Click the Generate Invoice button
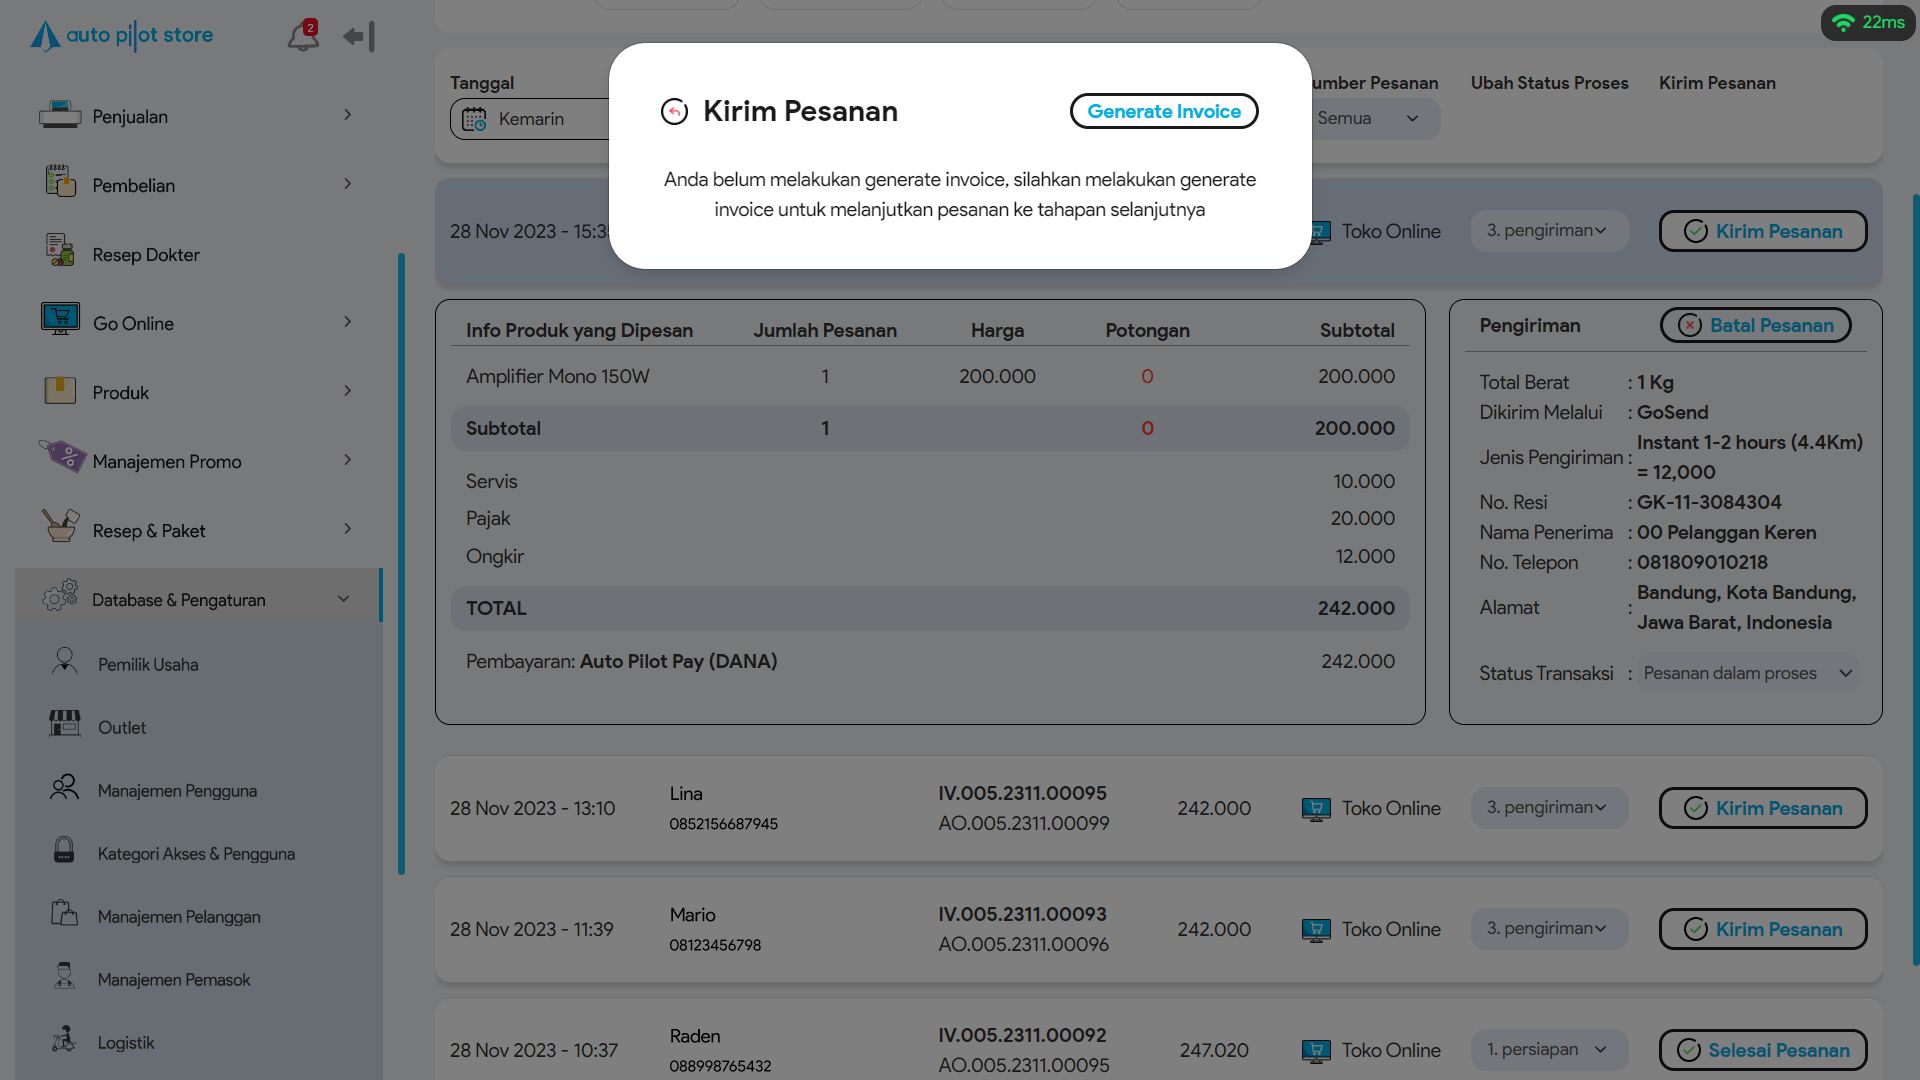 pyautogui.click(x=1164, y=112)
